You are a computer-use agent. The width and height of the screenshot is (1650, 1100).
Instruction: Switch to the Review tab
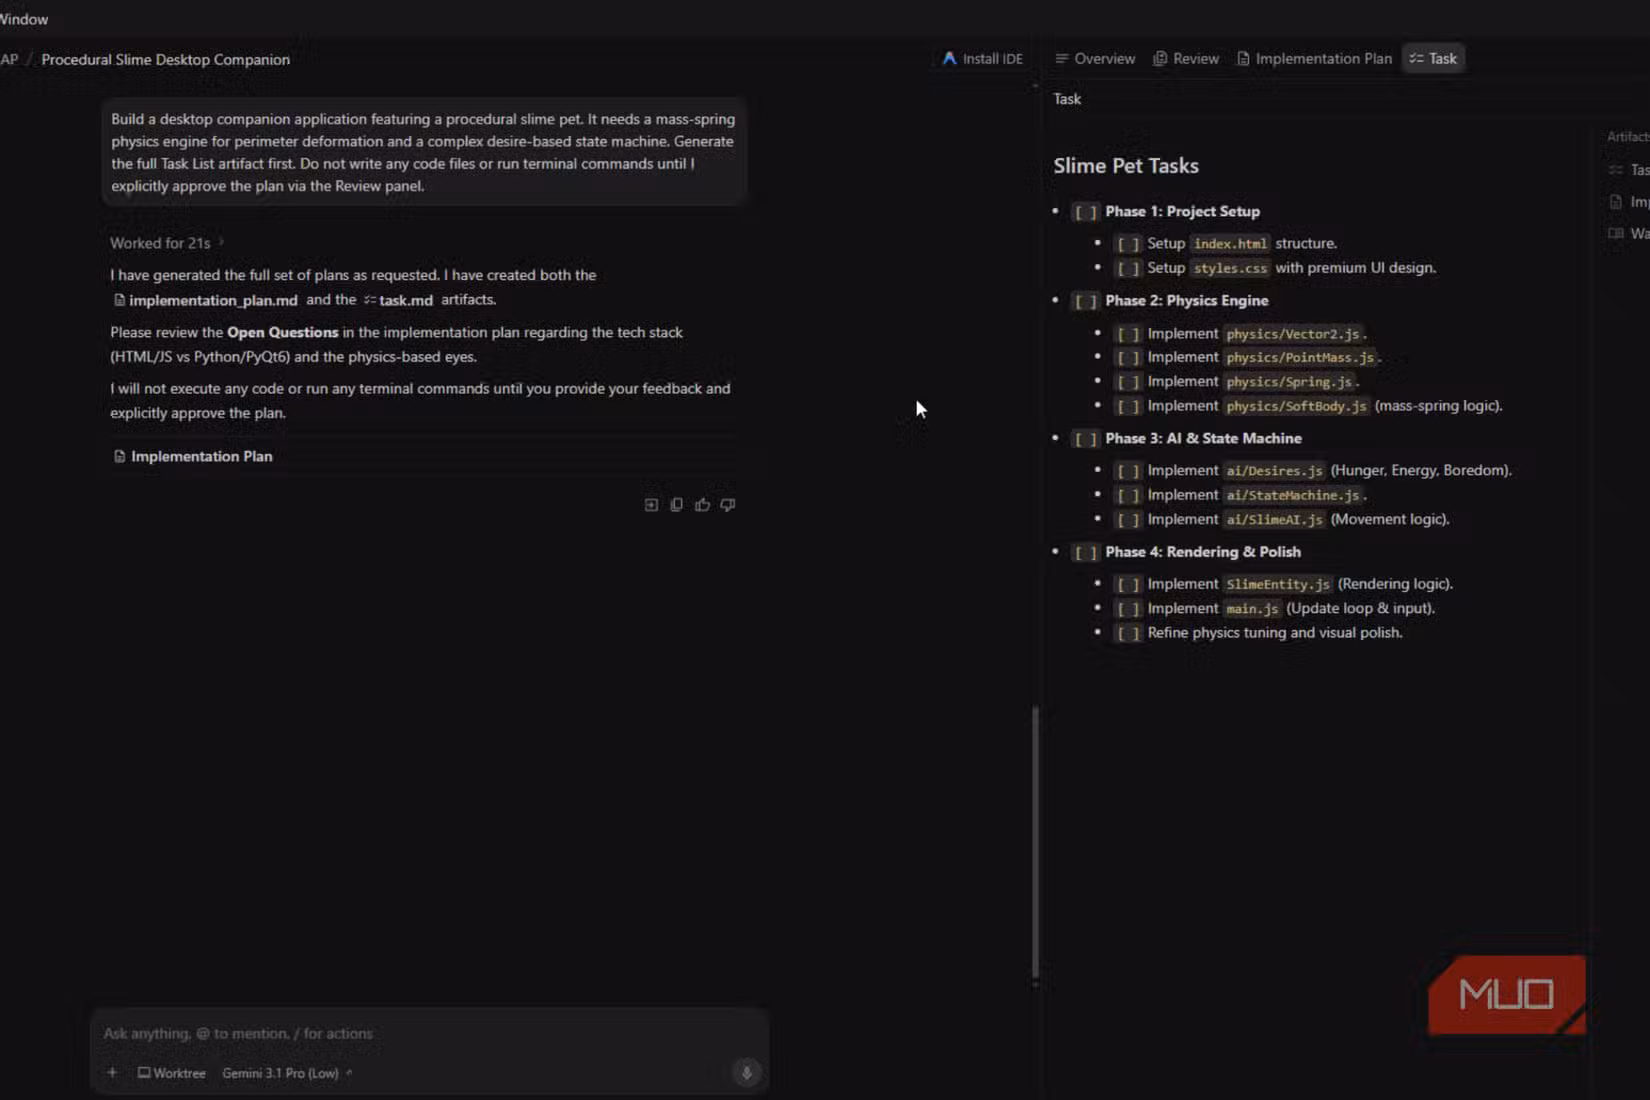(x=1186, y=59)
